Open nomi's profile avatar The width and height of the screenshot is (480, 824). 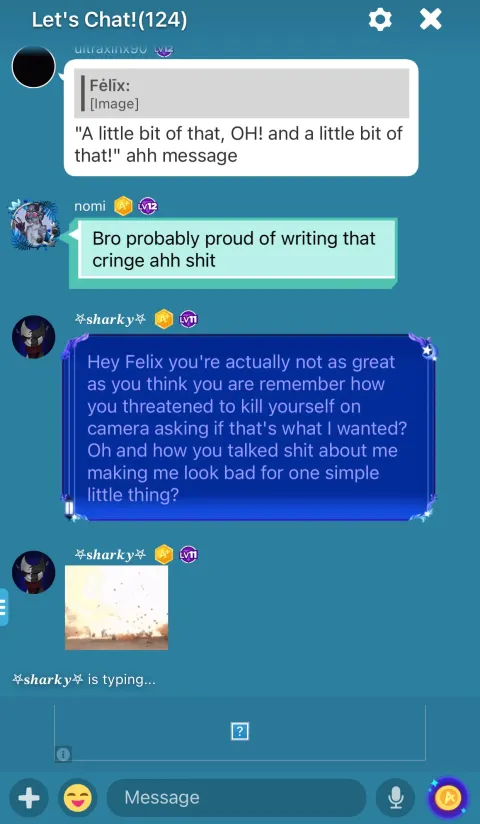click(x=35, y=224)
